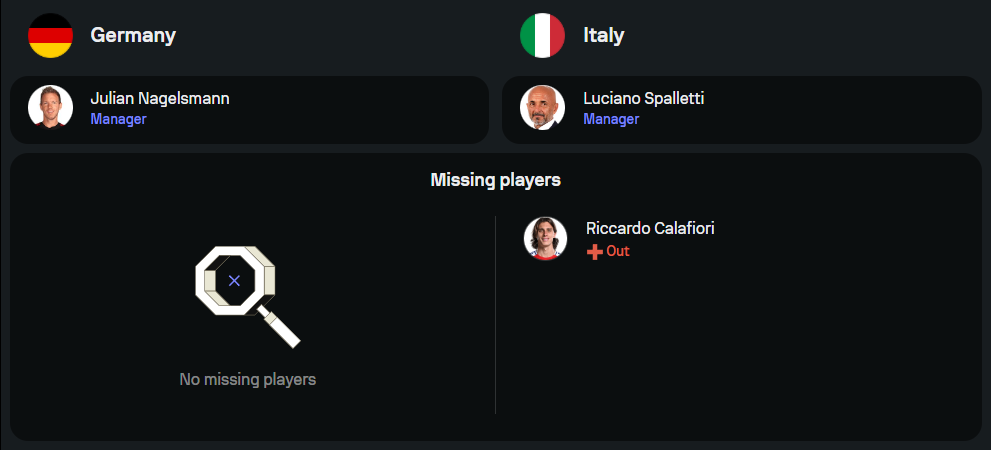991x450 pixels.
Task: Click the No missing players message
Action: pos(247,379)
